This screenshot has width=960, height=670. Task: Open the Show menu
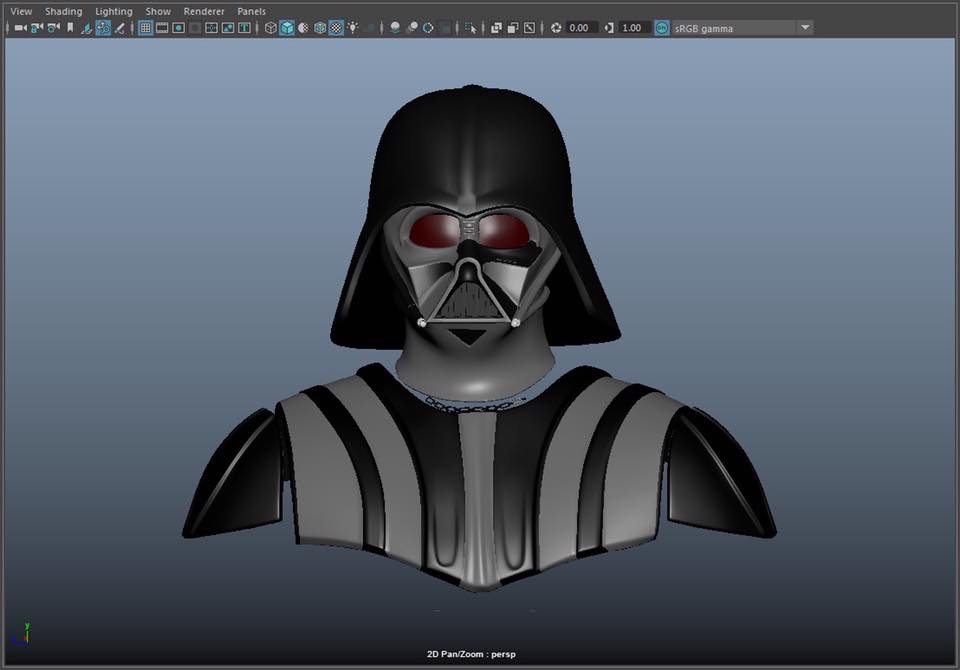pos(158,12)
